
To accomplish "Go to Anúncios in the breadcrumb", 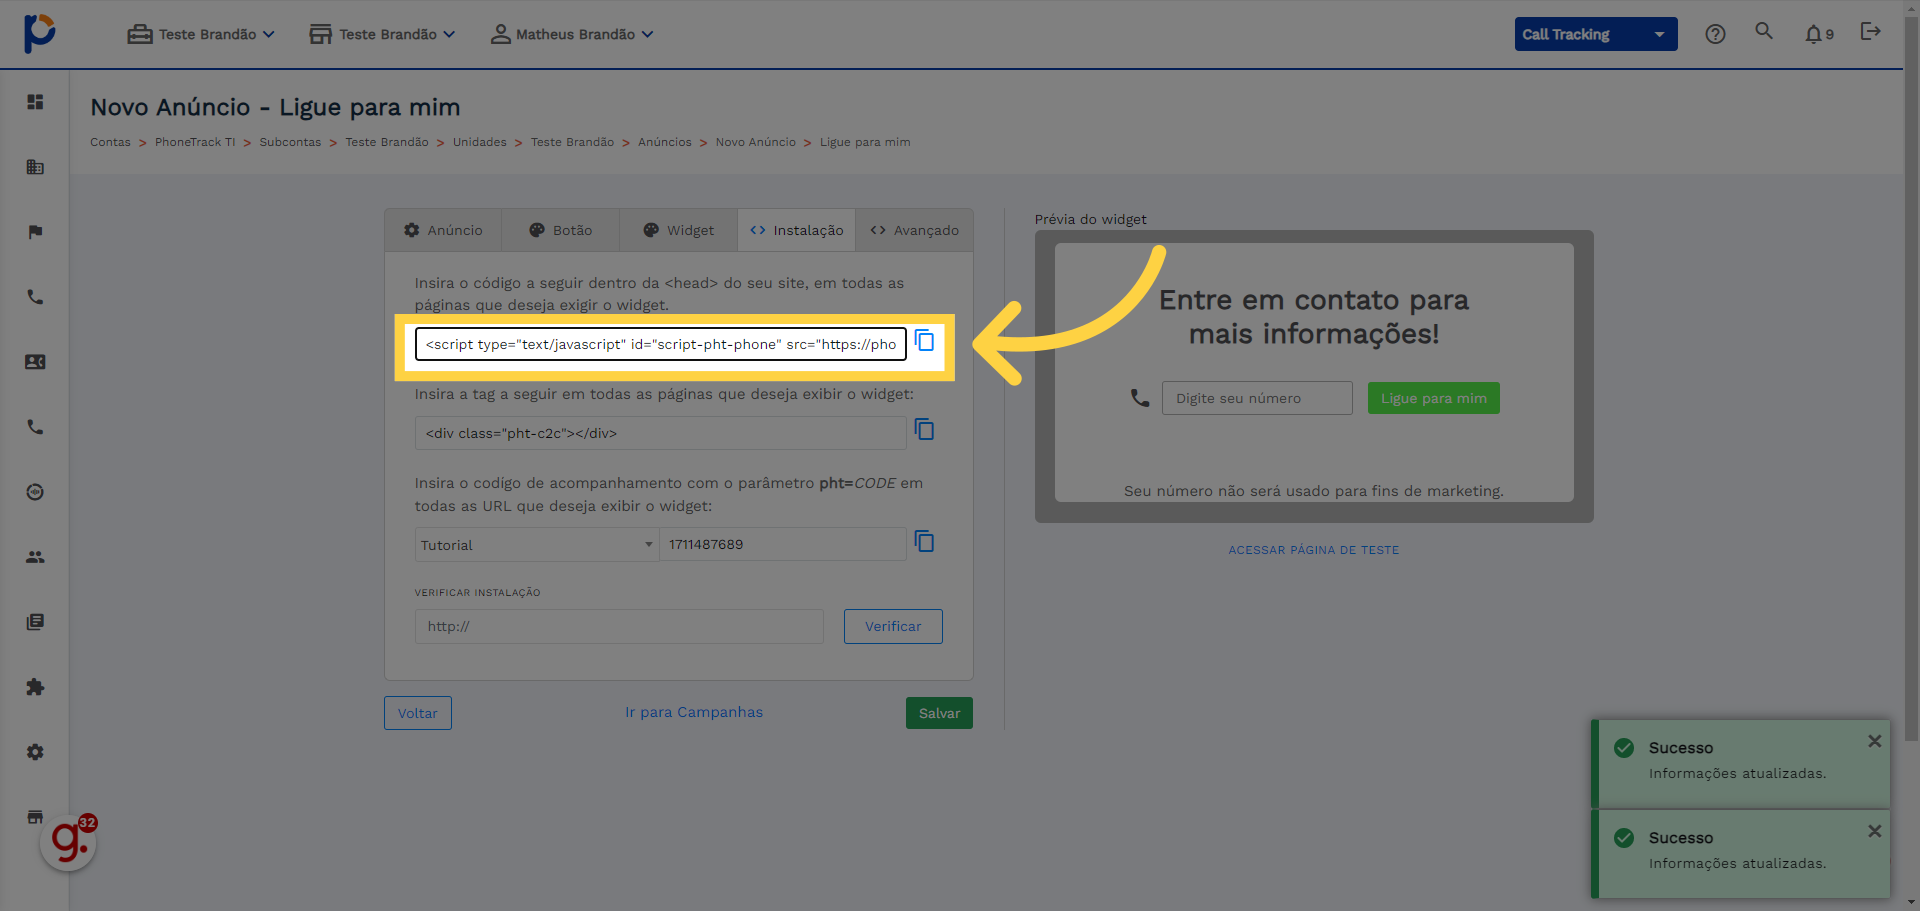I will click(665, 142).
